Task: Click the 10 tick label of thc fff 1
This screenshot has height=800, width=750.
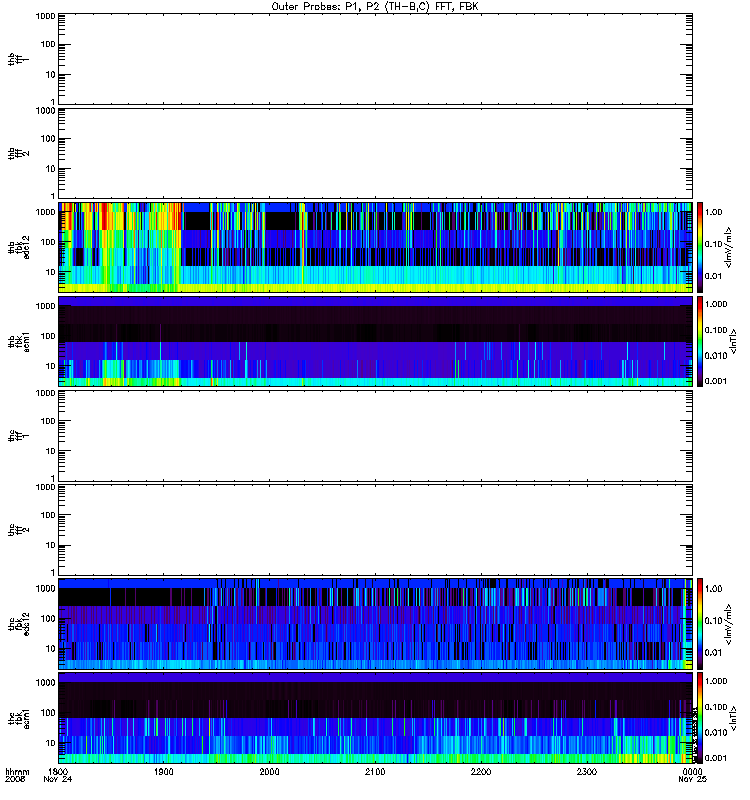Action: pos(51,451)
